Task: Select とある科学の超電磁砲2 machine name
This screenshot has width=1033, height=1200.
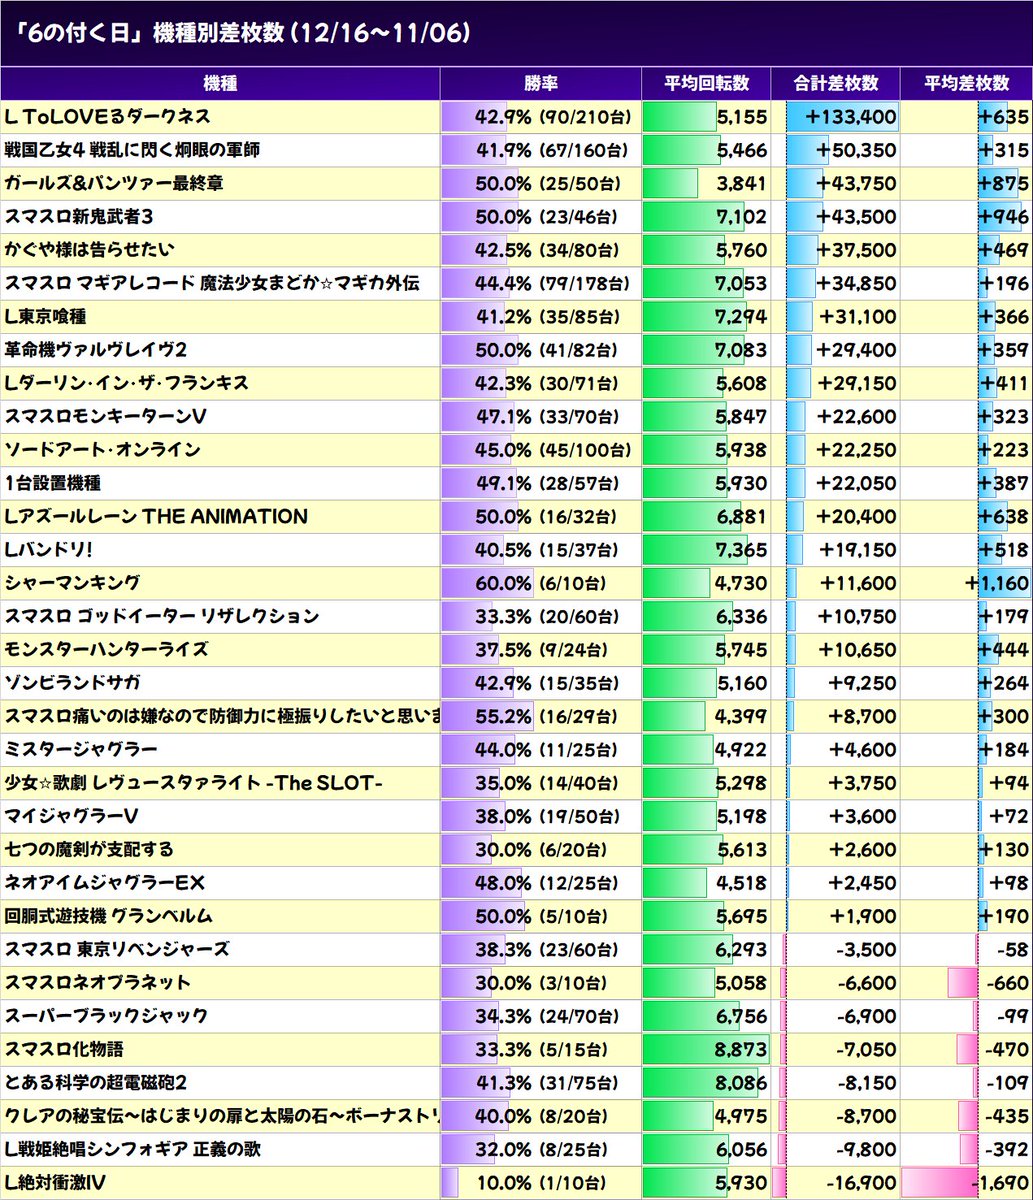Action: 96,1082
